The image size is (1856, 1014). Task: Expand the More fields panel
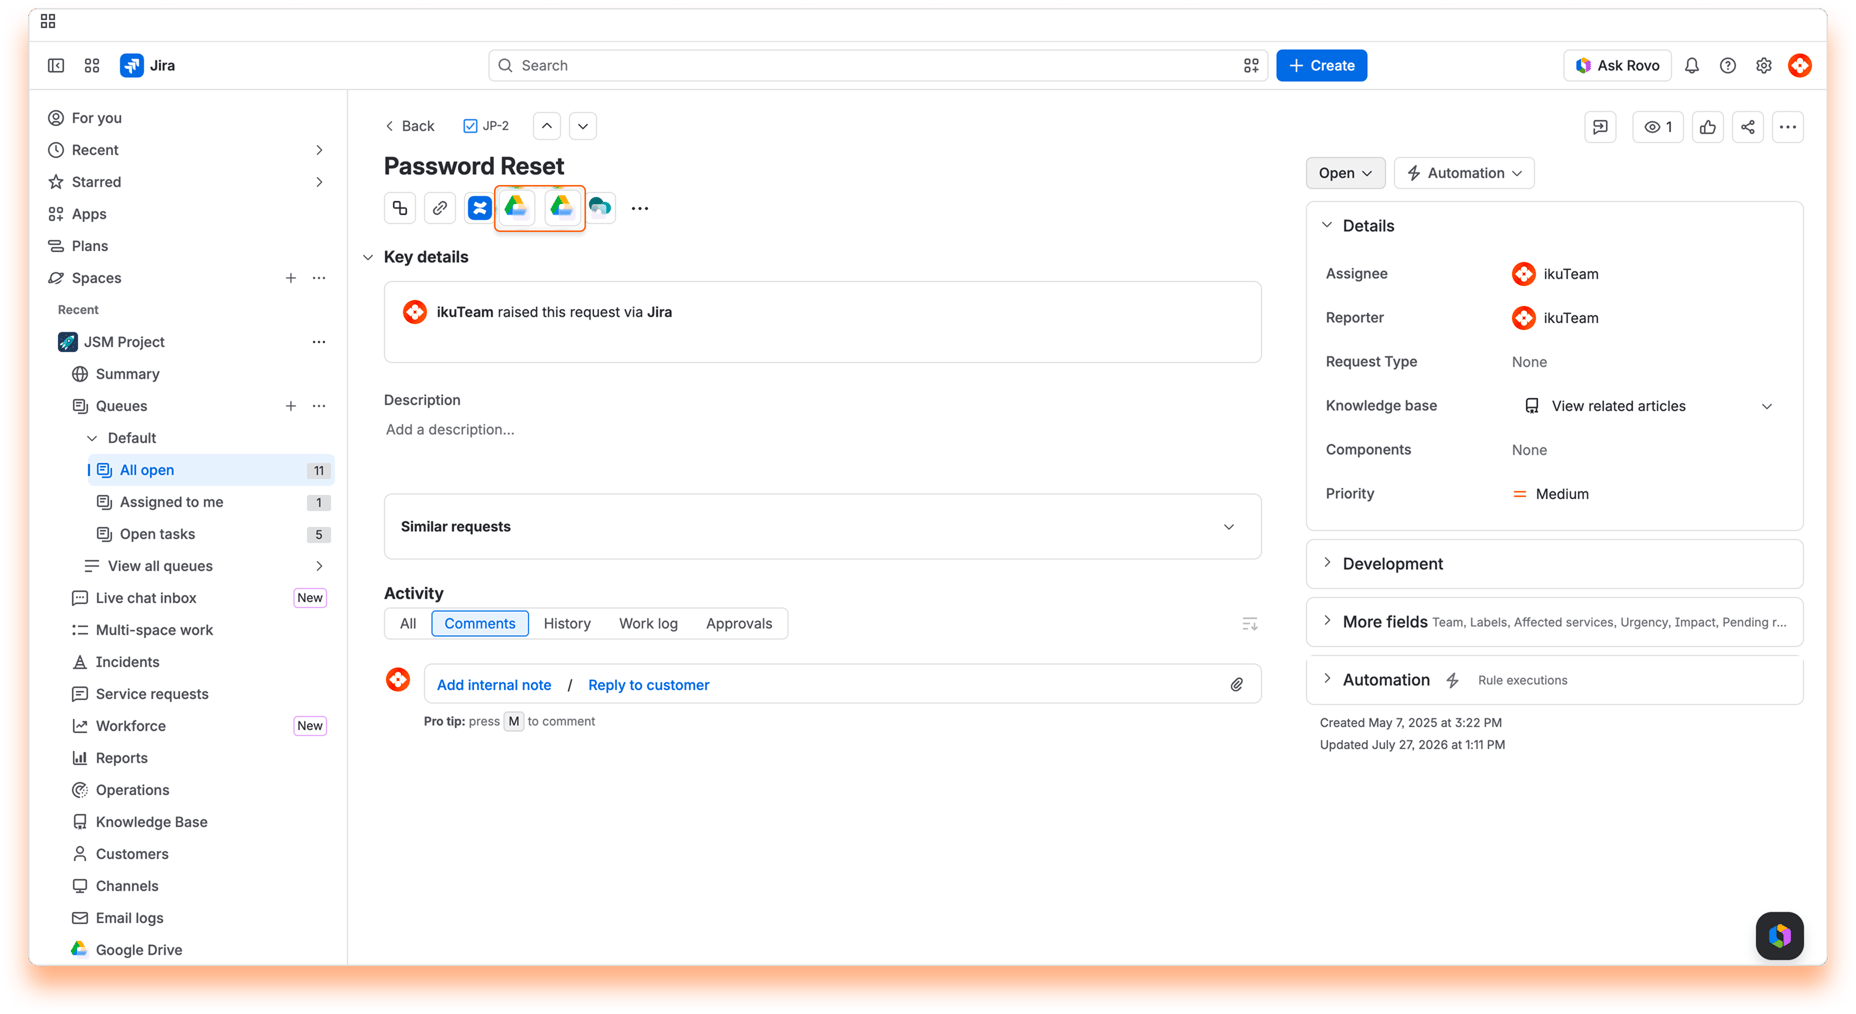pyautogui.click(x=1328, y=621)
